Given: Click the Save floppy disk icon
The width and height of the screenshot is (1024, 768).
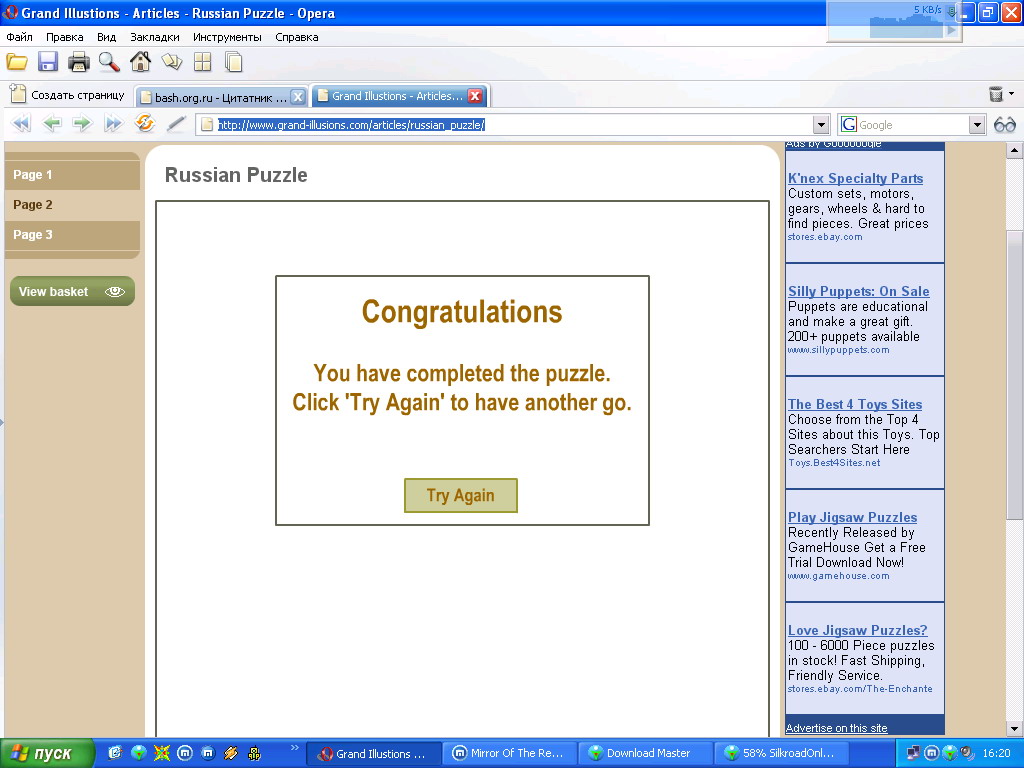Looking at the screenshot, I should click(x=47, y=62).
